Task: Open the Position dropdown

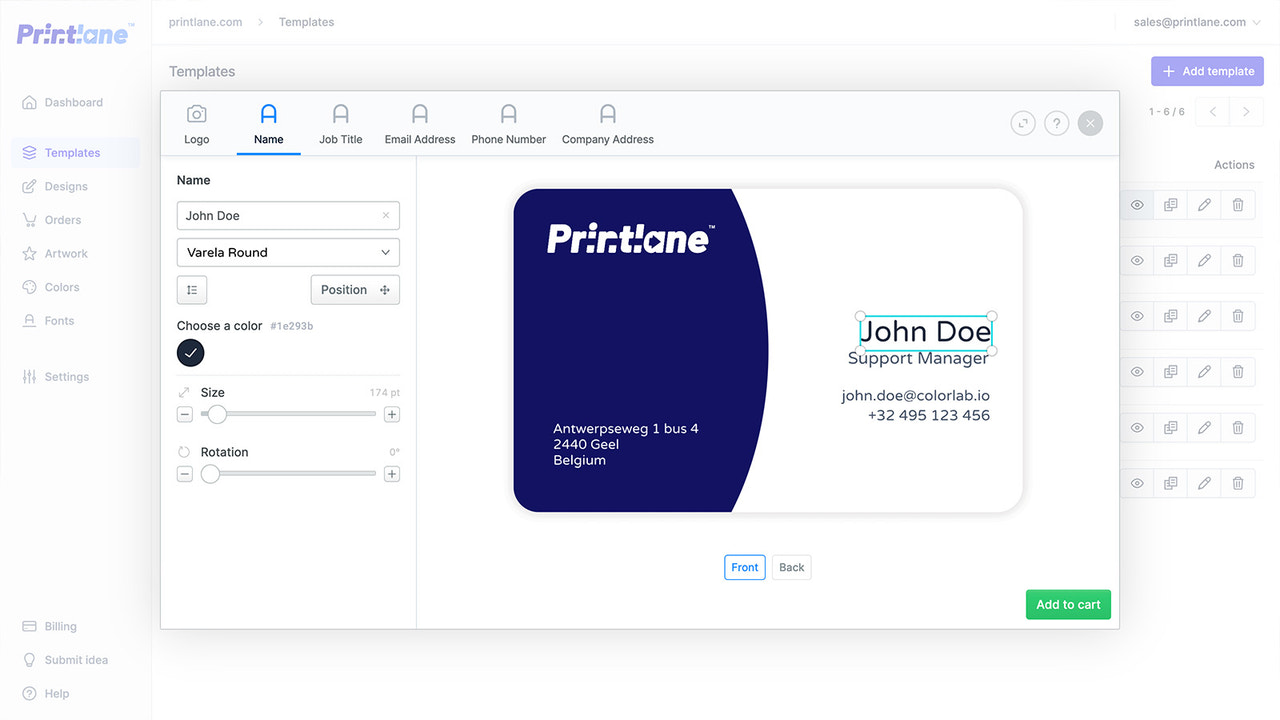Action: [355, 289]
